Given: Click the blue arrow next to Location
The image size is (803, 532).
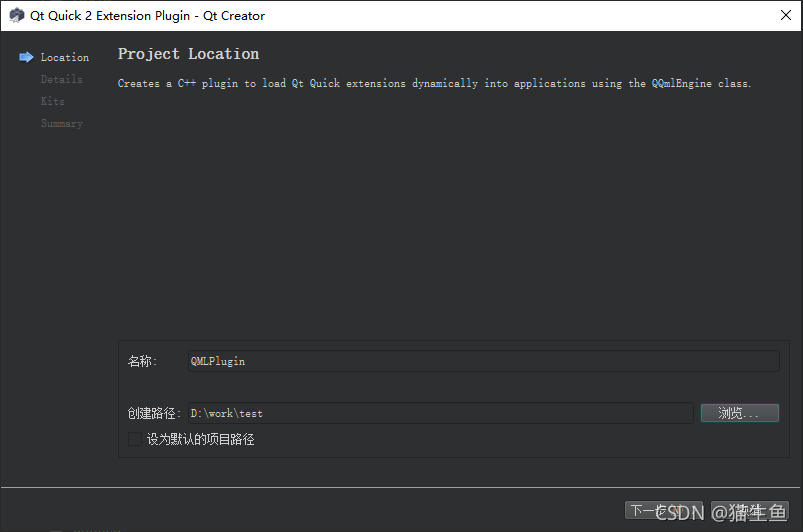Looking at the screenshot, I should [x=26, y=57].
